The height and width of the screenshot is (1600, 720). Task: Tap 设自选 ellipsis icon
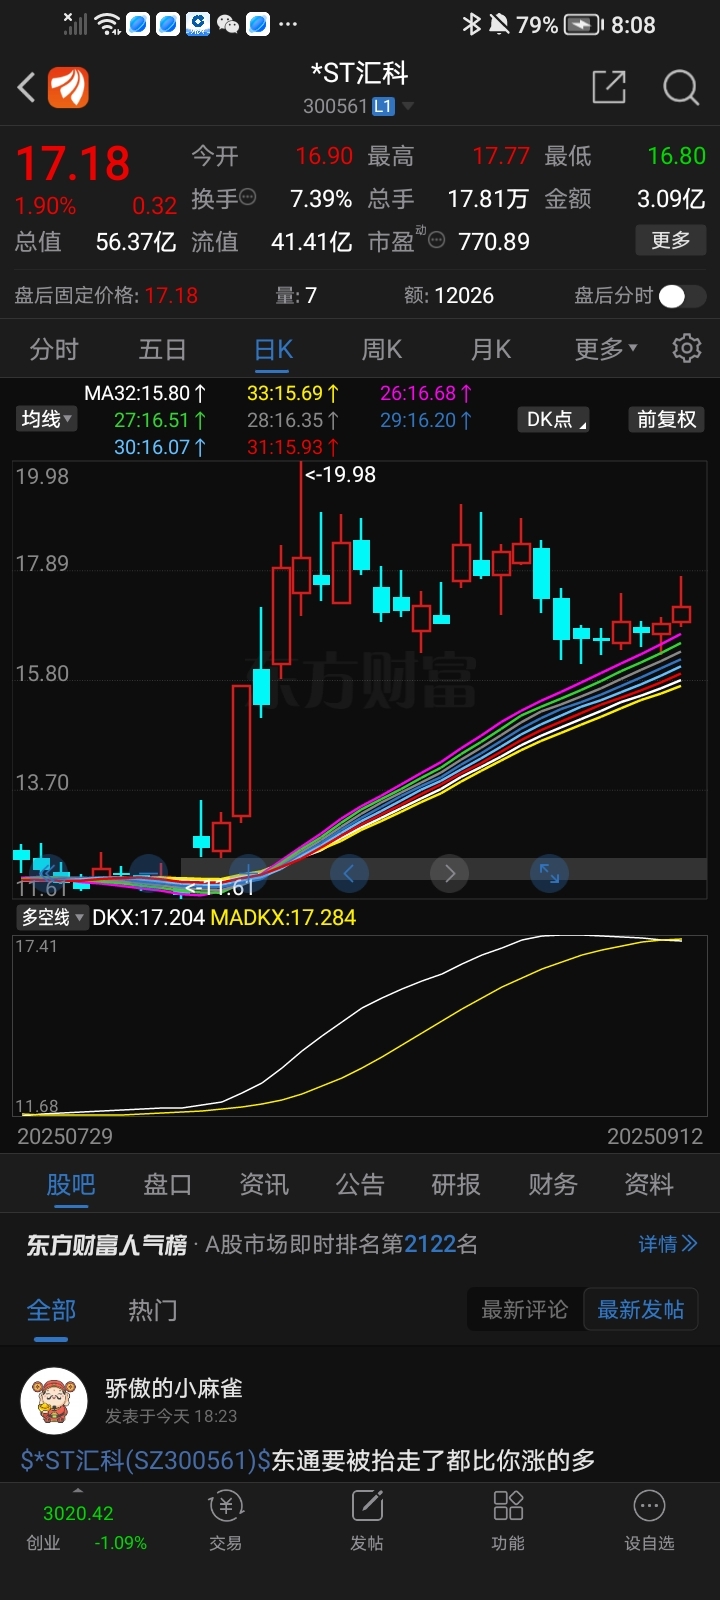[649, 1506]
